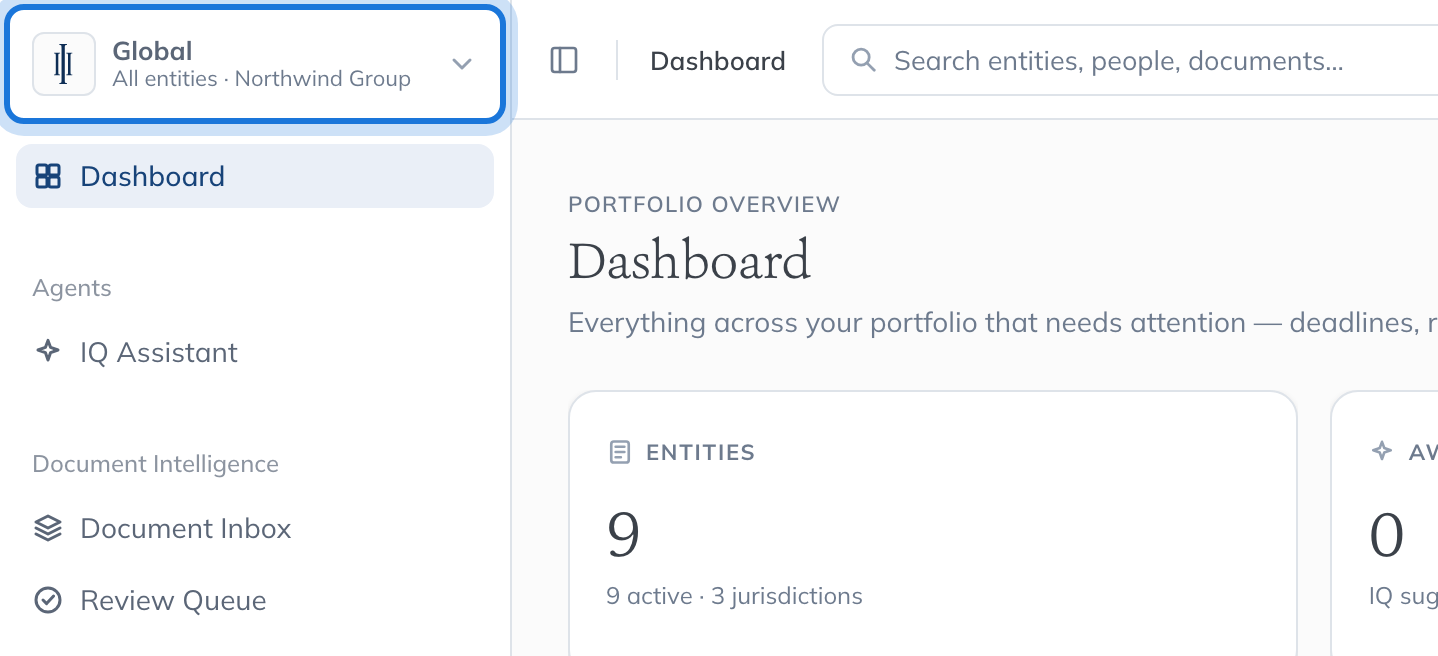Open Review Queue
Viewport: 1438px width, 656px height.
[x=255, y=600]
